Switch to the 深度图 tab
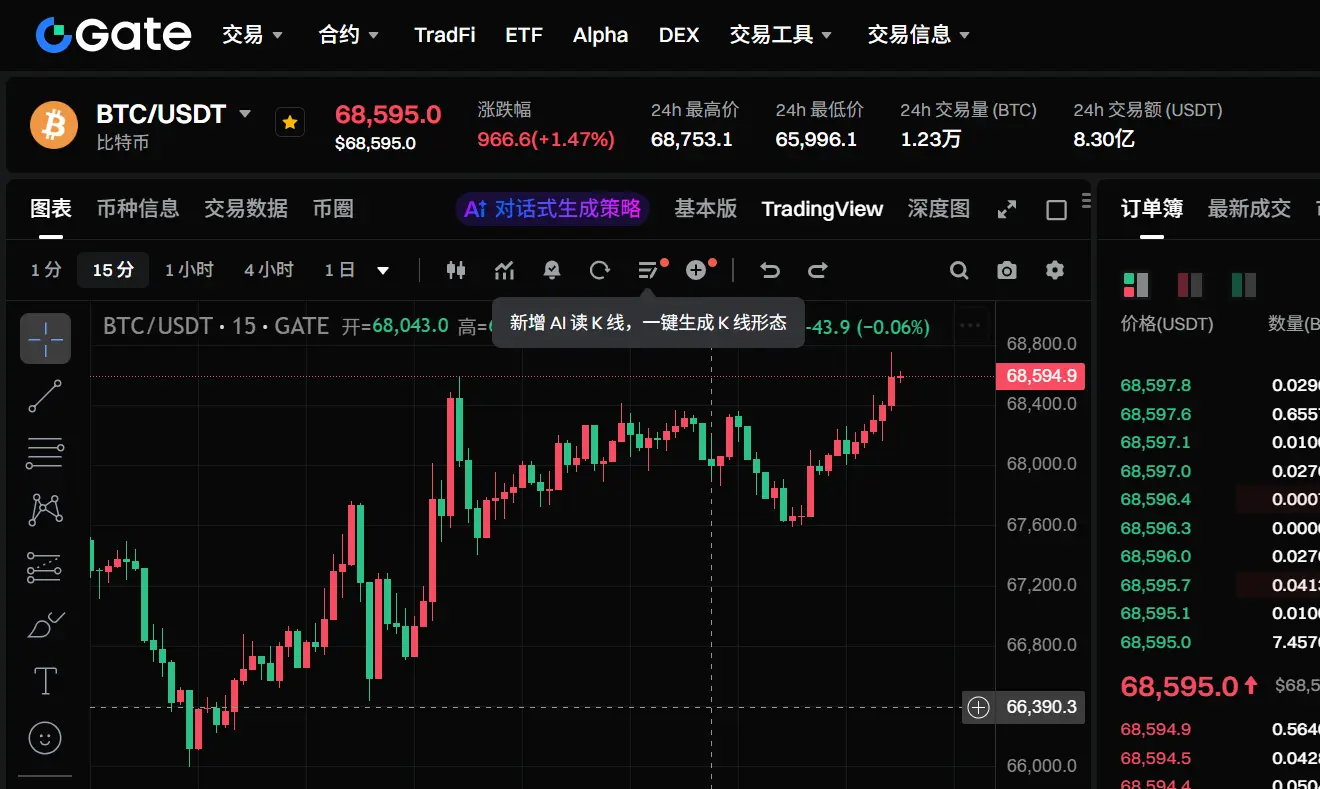This screenshot has height=789, width=1320. click(939, 209)
